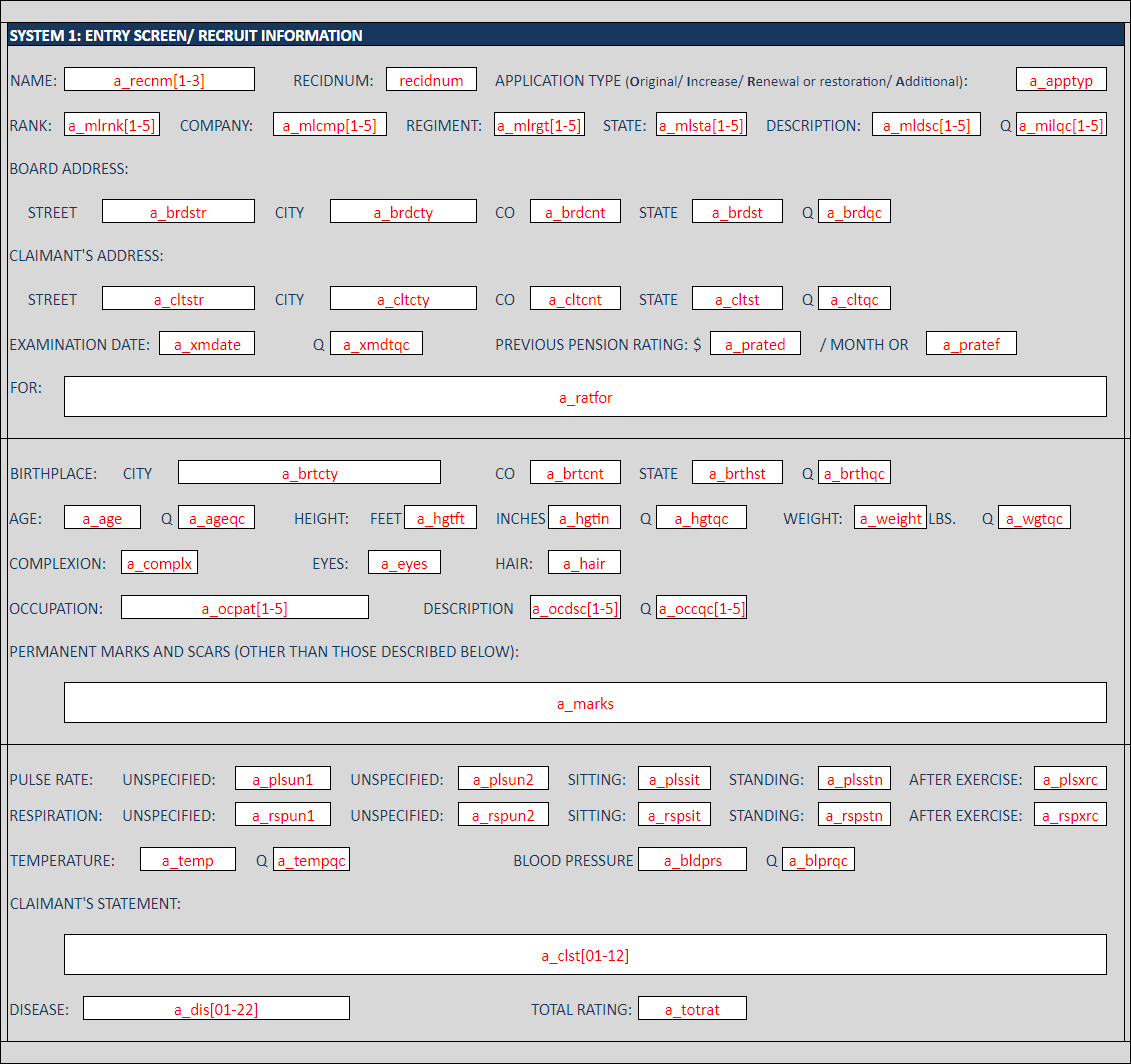Click the PERMANENT MARKS AND SCARS box
Screen dimensions: 1131x1064
(585, 703)
